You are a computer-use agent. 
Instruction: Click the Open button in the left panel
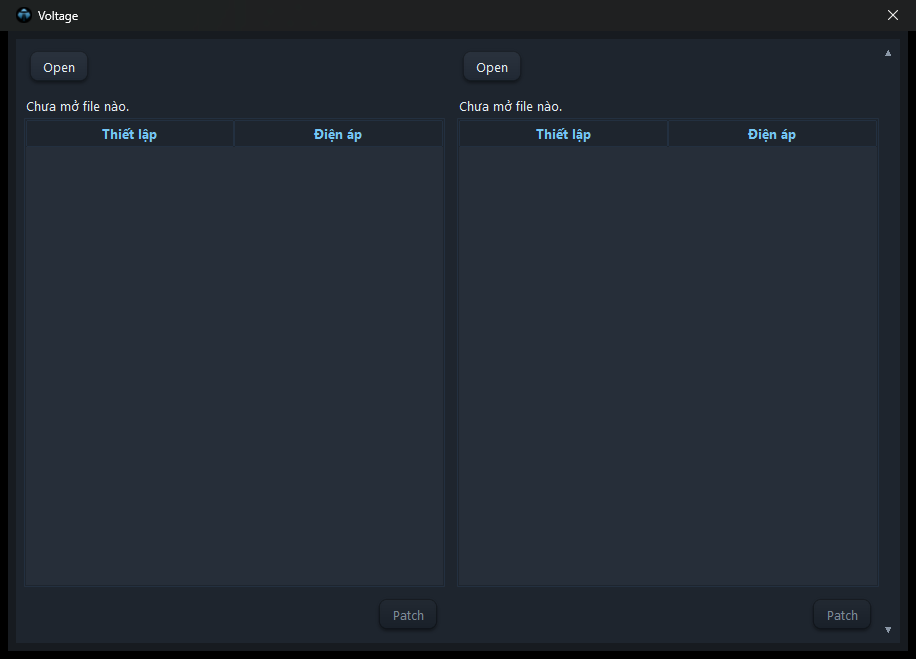pyautogui.click(x=59, y=67)
